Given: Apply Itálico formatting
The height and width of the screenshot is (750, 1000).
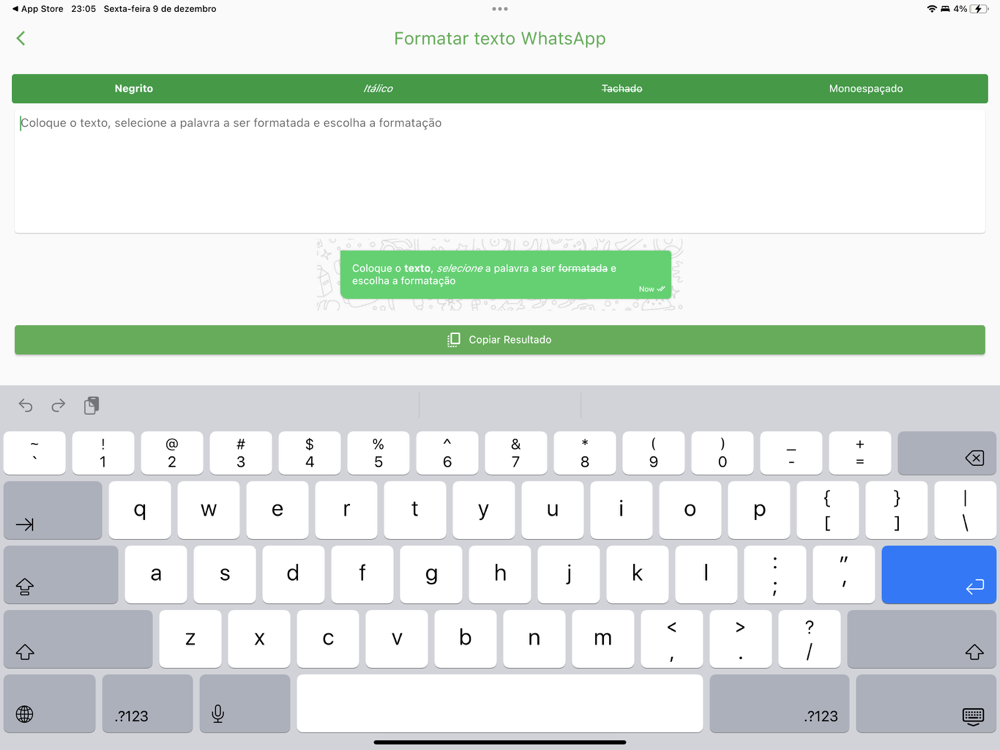Looking at the screenshot, I should tap(378, 89).
